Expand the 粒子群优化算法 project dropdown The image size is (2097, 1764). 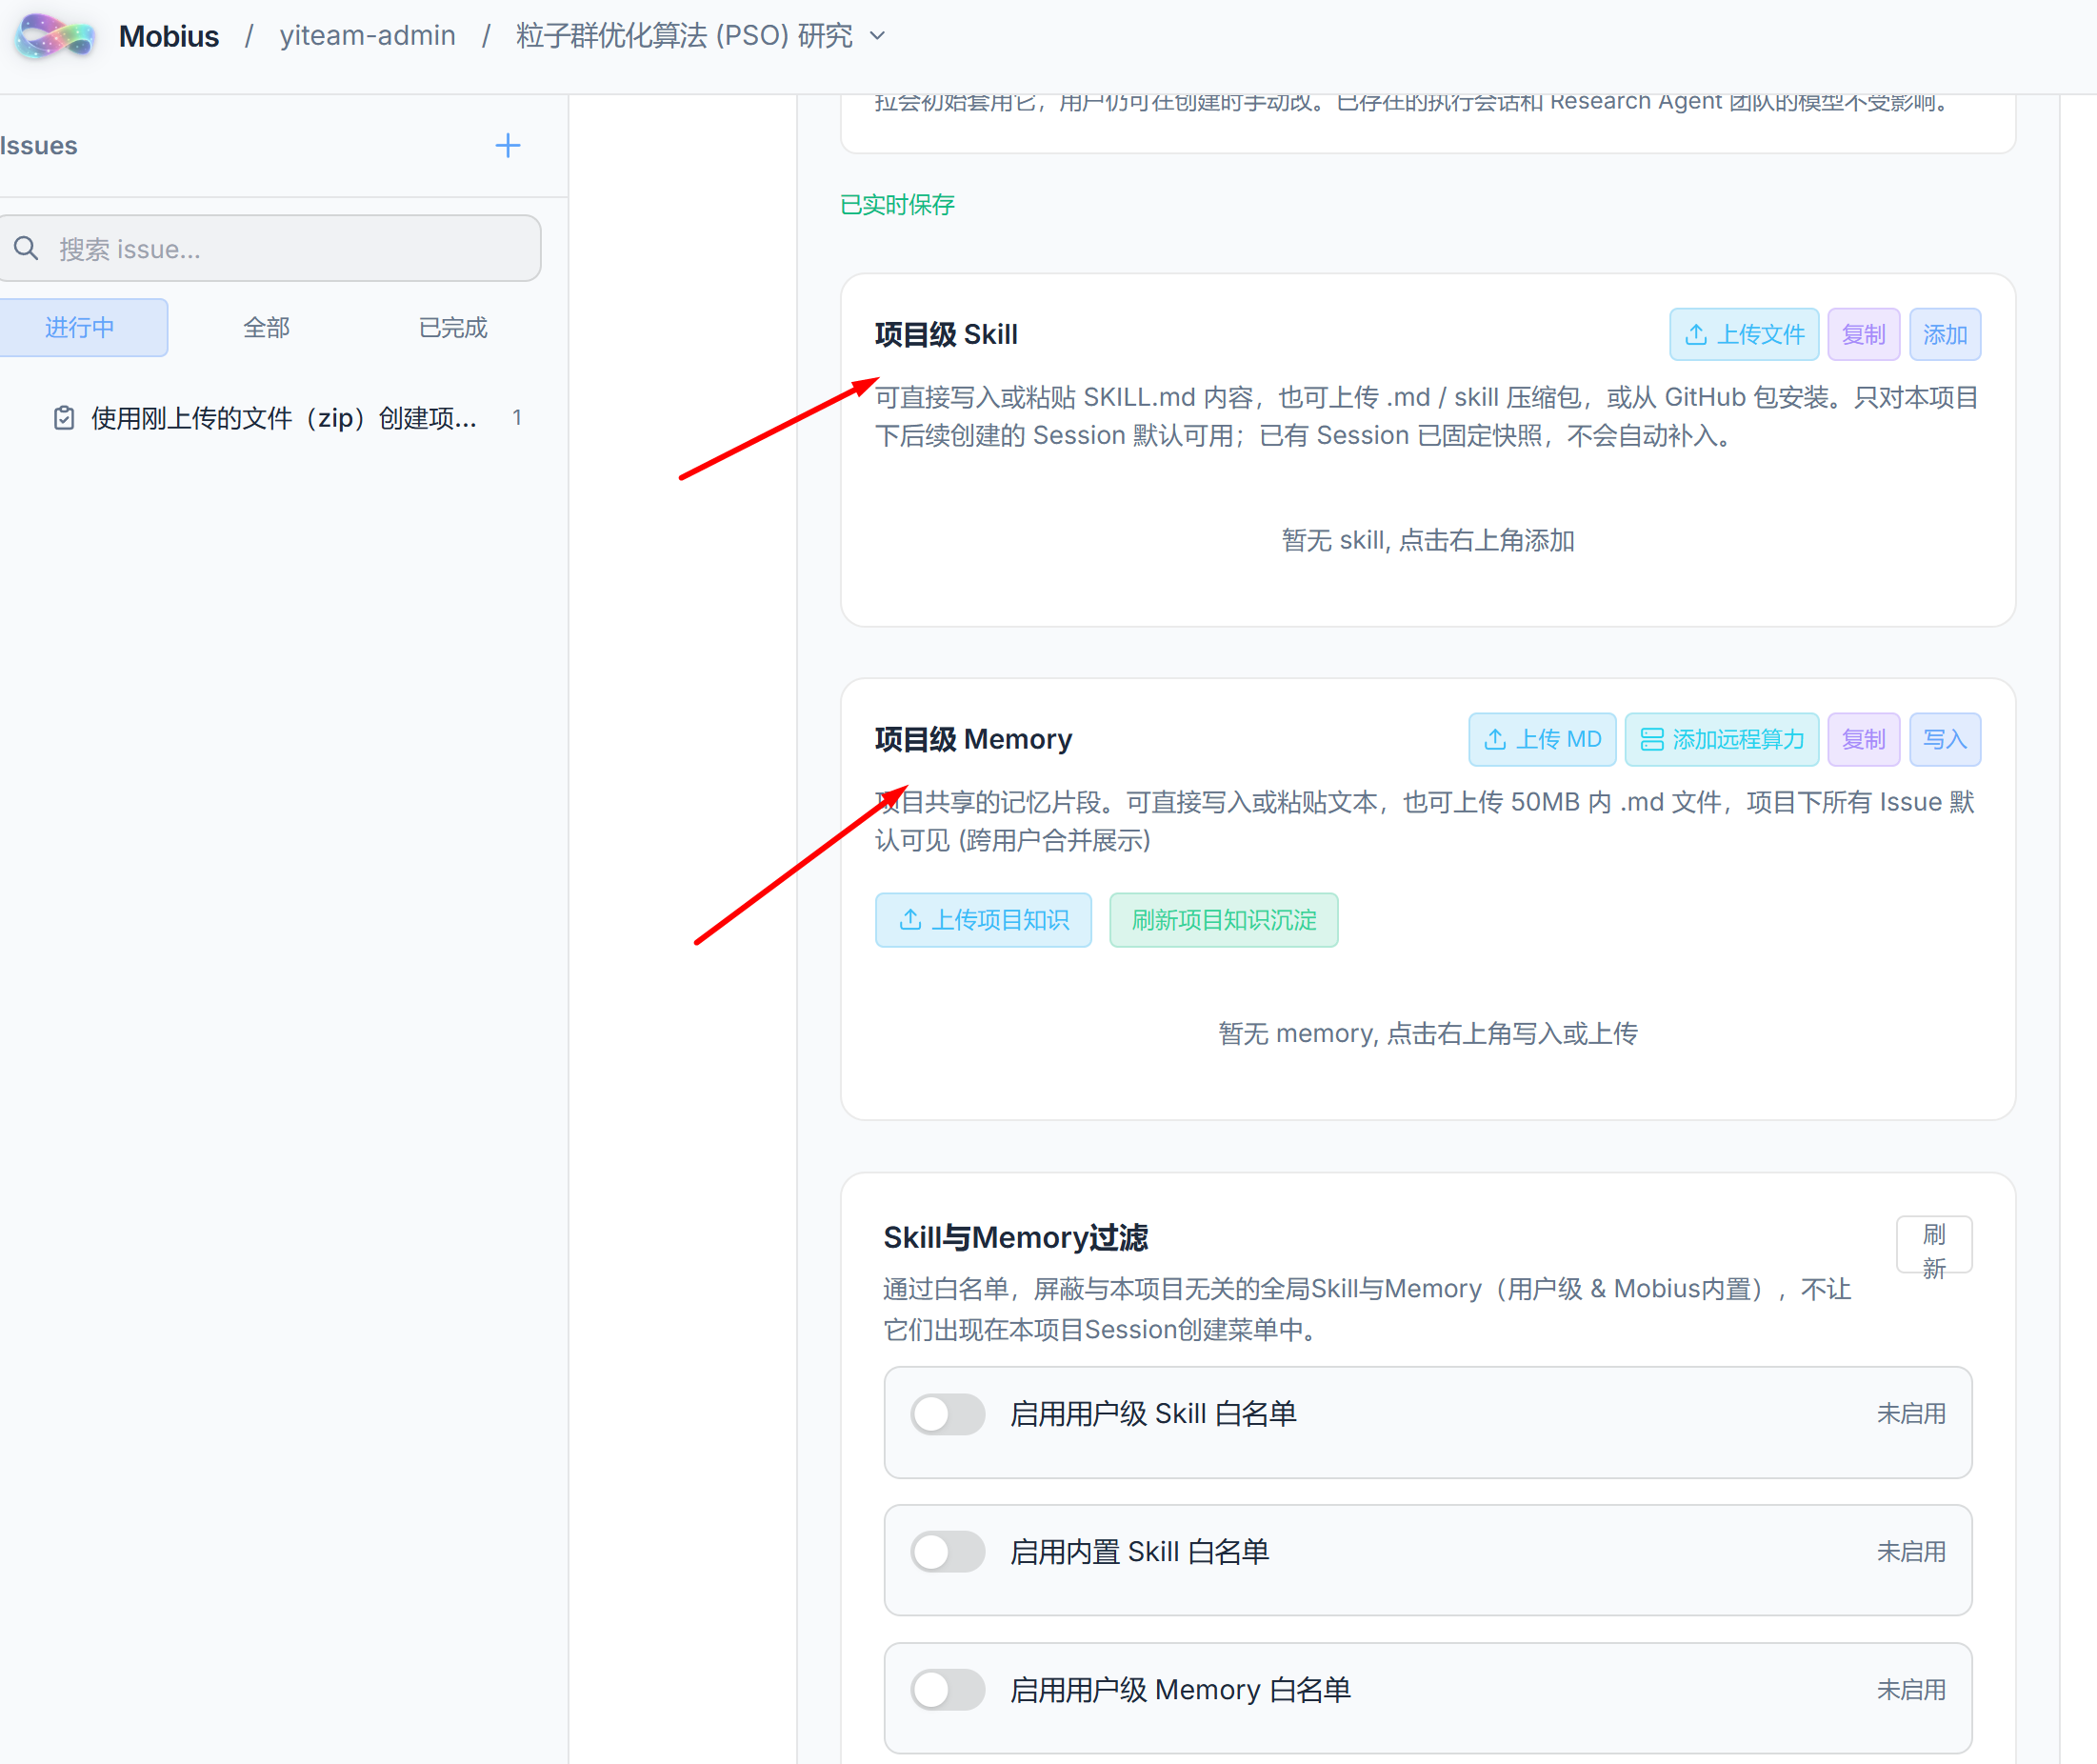click(877, 36)
